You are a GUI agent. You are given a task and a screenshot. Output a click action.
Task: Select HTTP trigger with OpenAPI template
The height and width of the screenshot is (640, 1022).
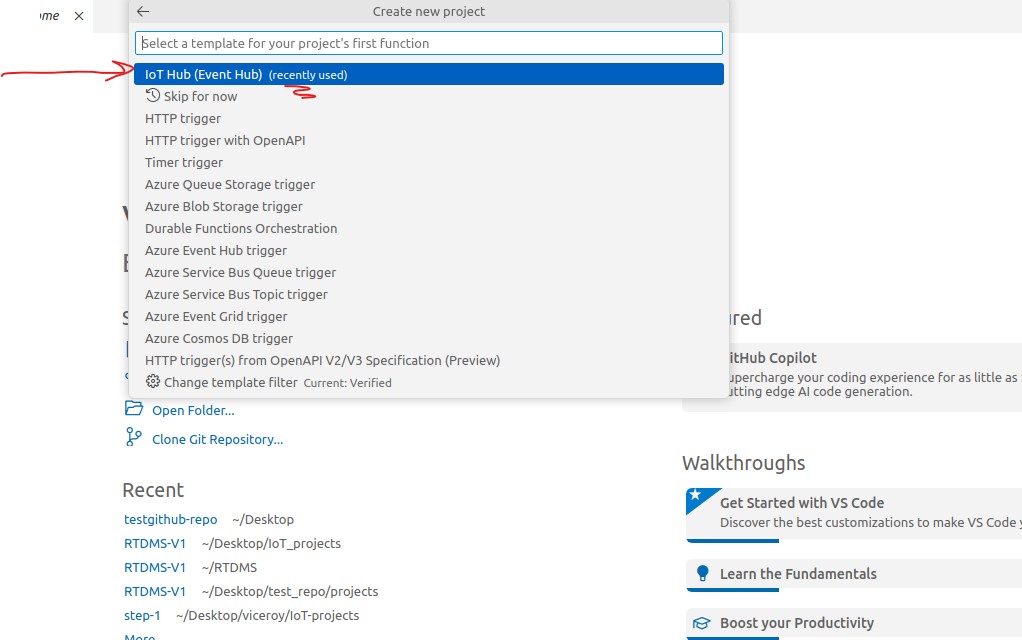click(429, 141)
